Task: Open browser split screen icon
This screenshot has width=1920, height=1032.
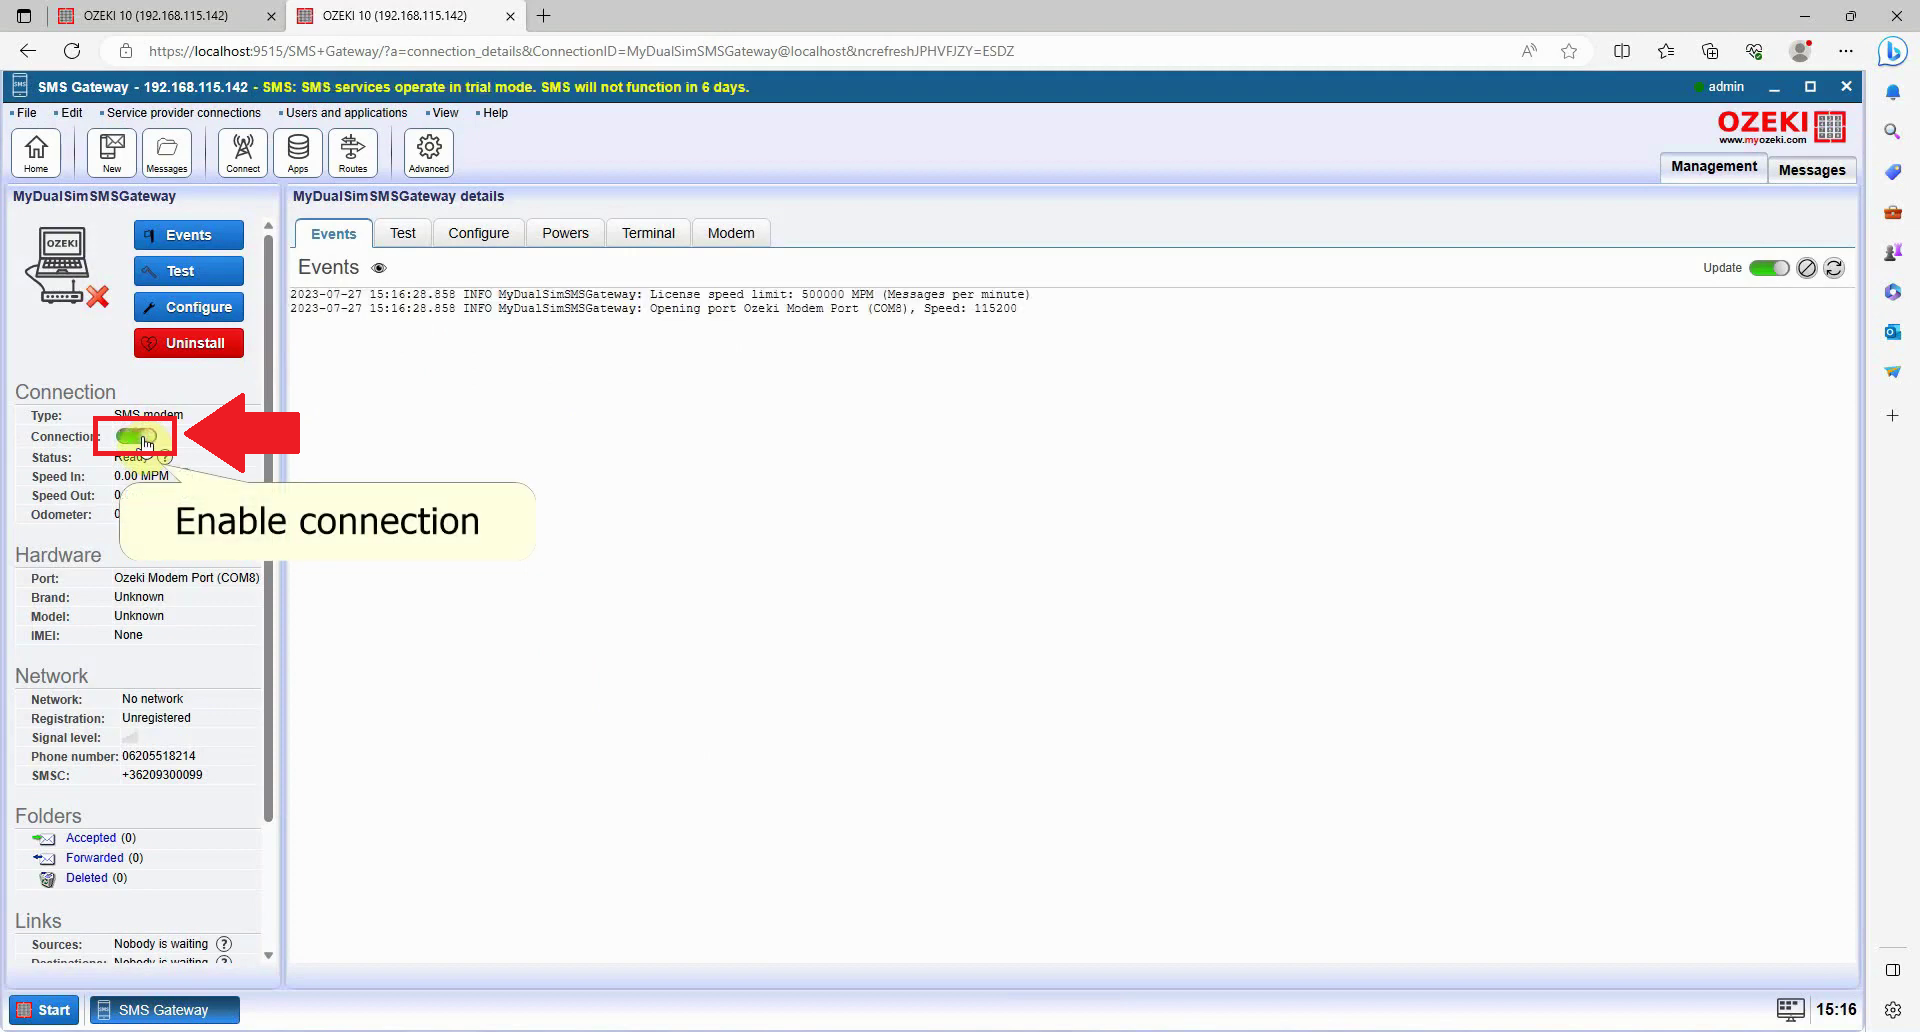Action: [x=1622, y=51]
